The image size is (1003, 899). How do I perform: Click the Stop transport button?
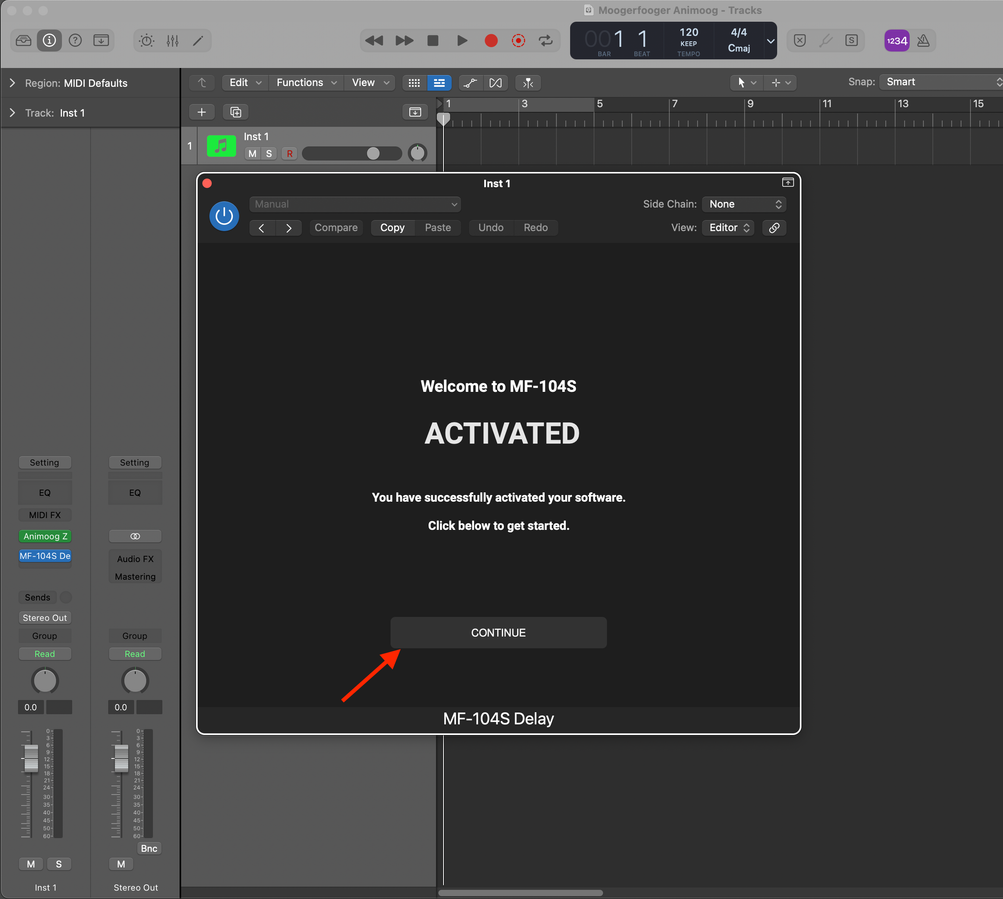pyautogui.click(x=433, y=40)
